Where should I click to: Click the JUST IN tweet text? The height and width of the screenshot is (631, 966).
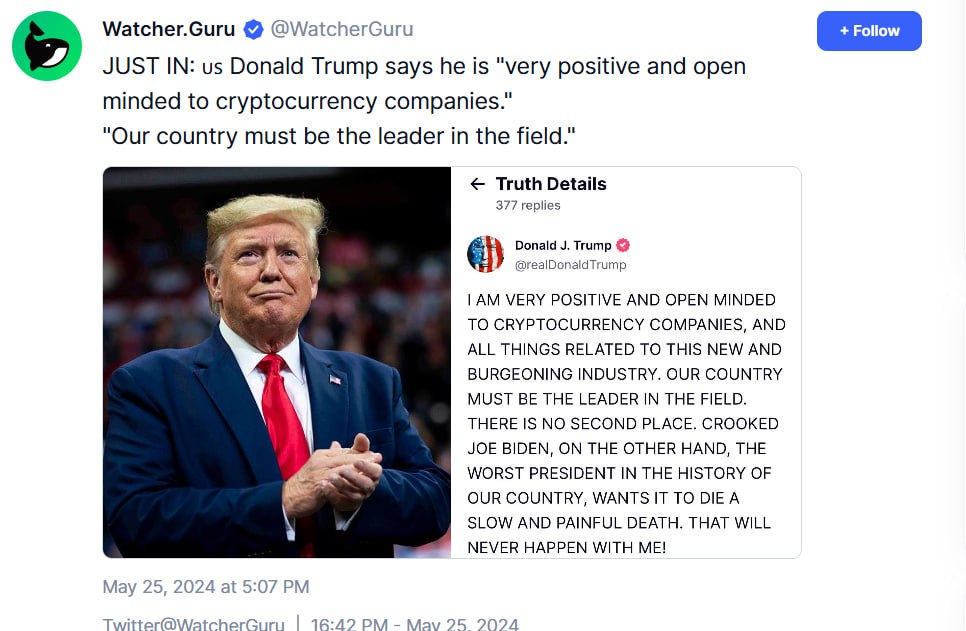424,101
